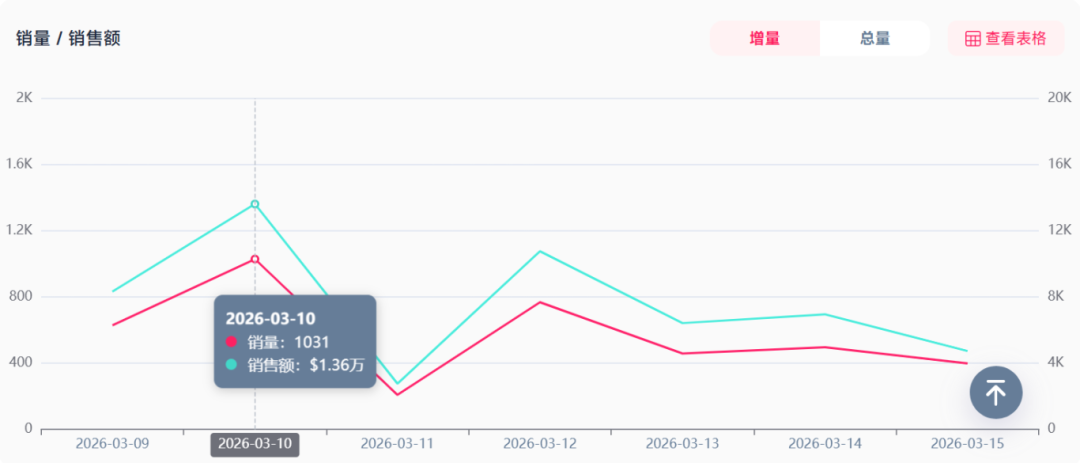The width and height of the screenshot is (1080, 463).
Task: Click the highlighted 2026-03-10 axis label
Action: pos(255,443)
